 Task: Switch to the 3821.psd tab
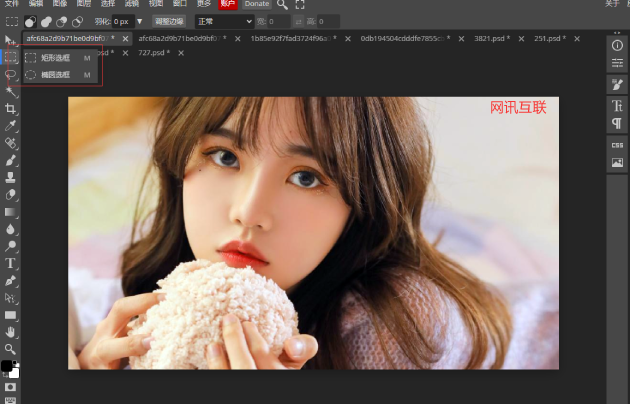pyautogui.click(x=492, y=38)
